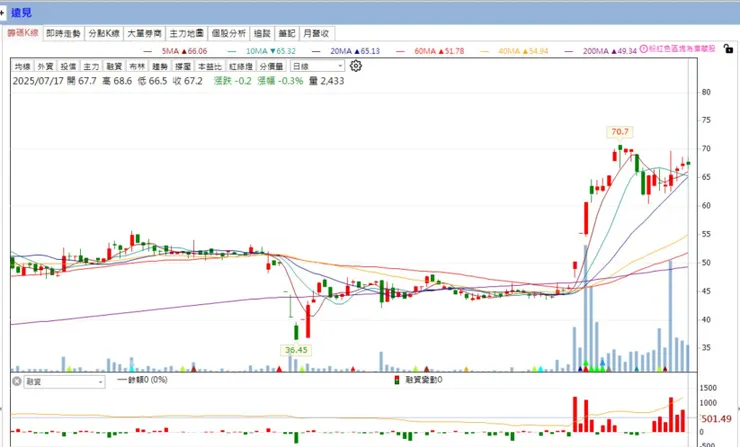
Task: Toggle the 投信 overlay button
Action: tap(68, 66)
